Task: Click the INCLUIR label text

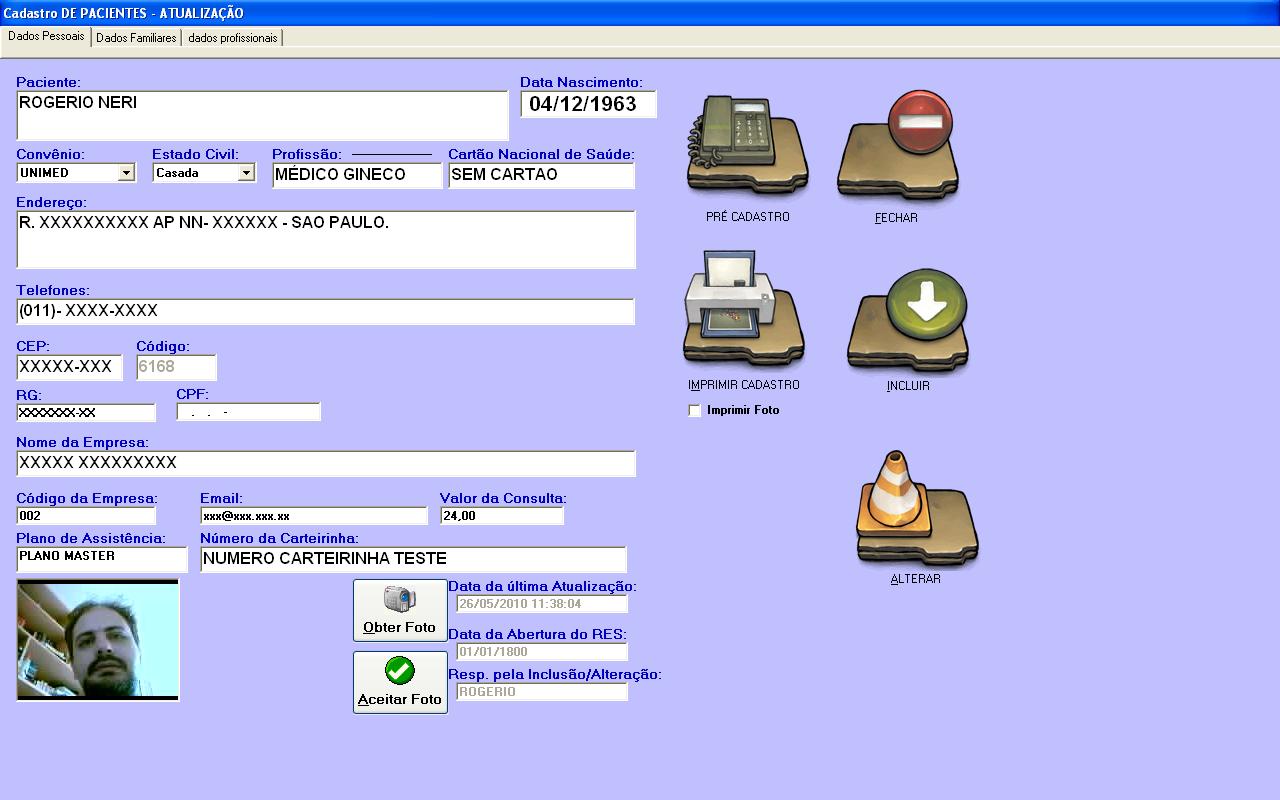Action: [x=908, y=386]
